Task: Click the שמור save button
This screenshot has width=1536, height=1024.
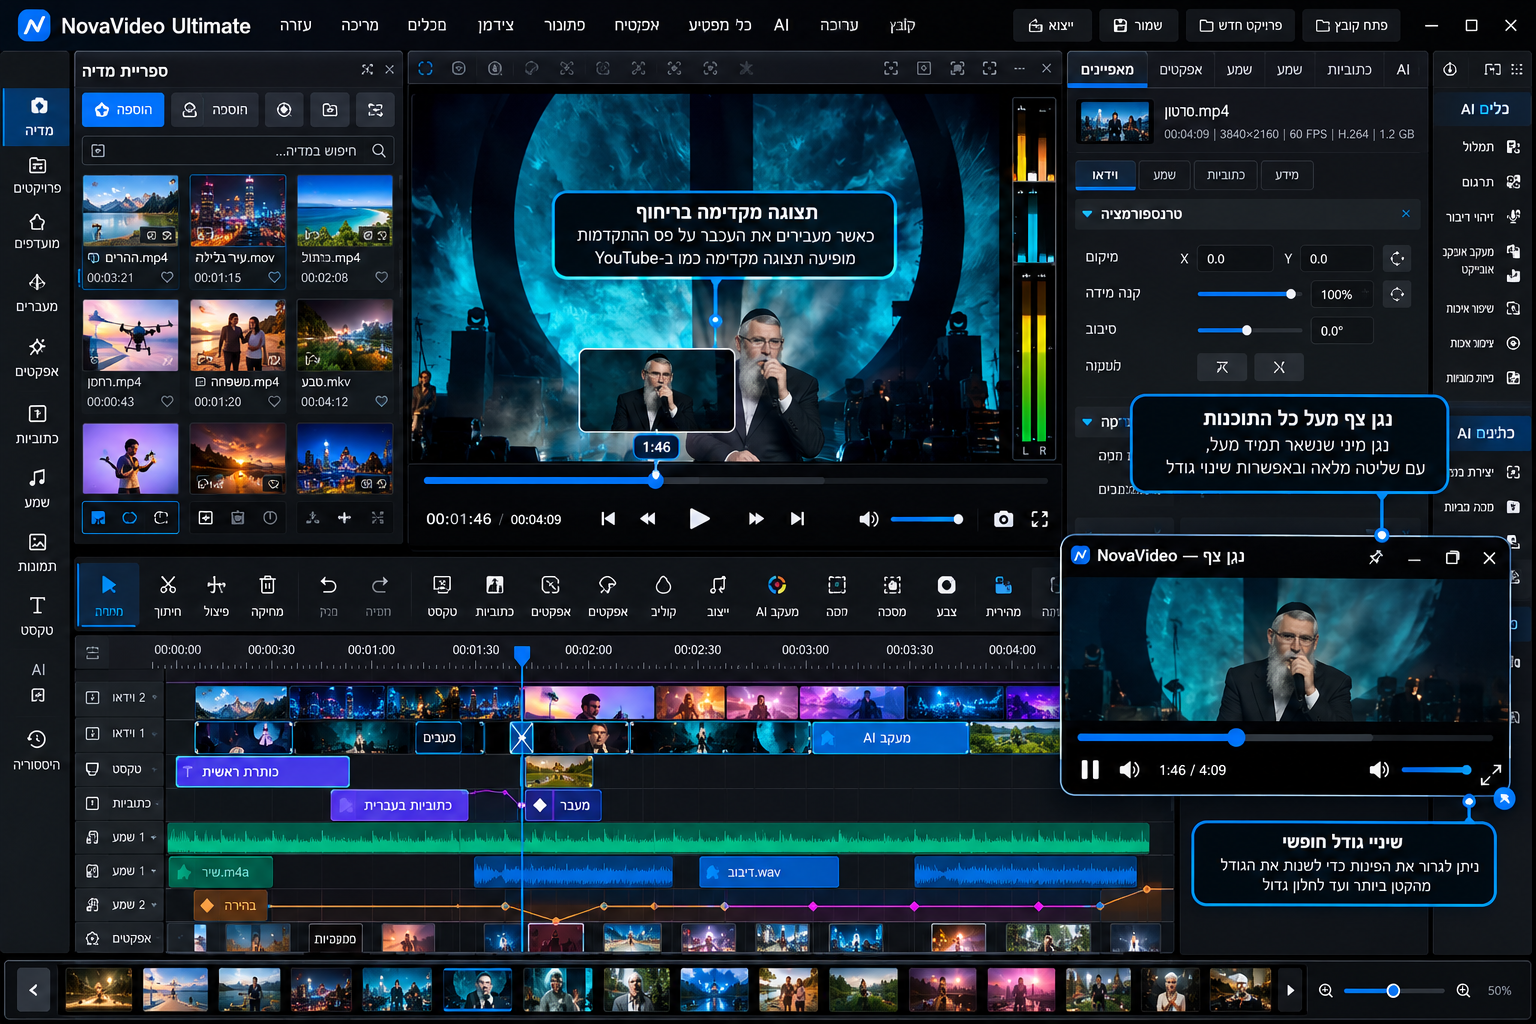Action: (1138, 25)
